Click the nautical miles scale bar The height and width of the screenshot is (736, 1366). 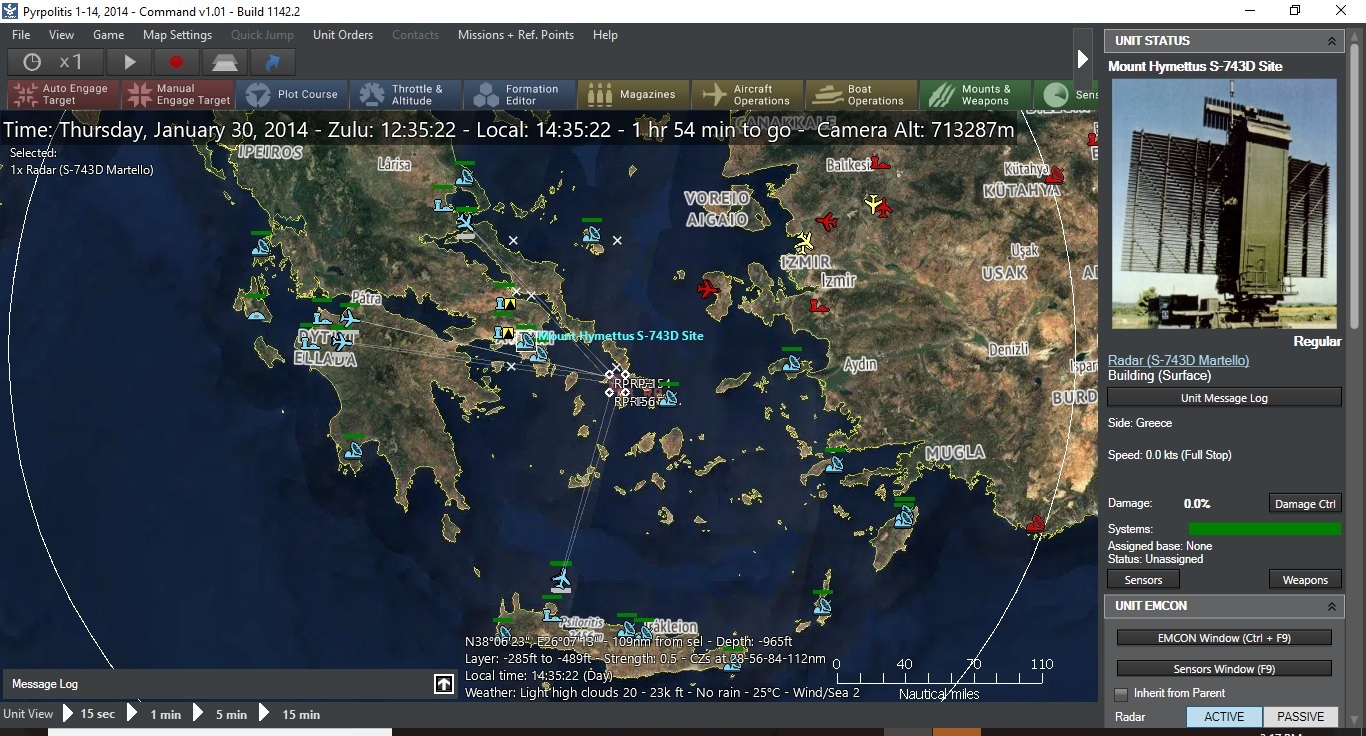pos(939,679)
